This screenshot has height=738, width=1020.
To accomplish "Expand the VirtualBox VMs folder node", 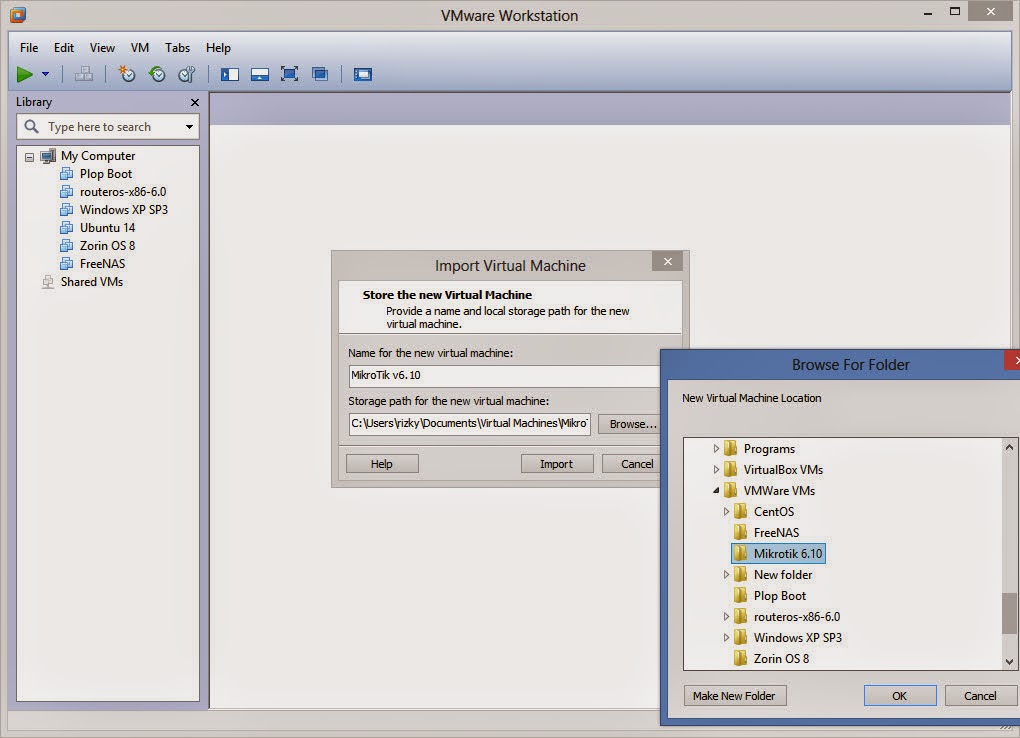I will pyautogui.click(x=716, y=469).
